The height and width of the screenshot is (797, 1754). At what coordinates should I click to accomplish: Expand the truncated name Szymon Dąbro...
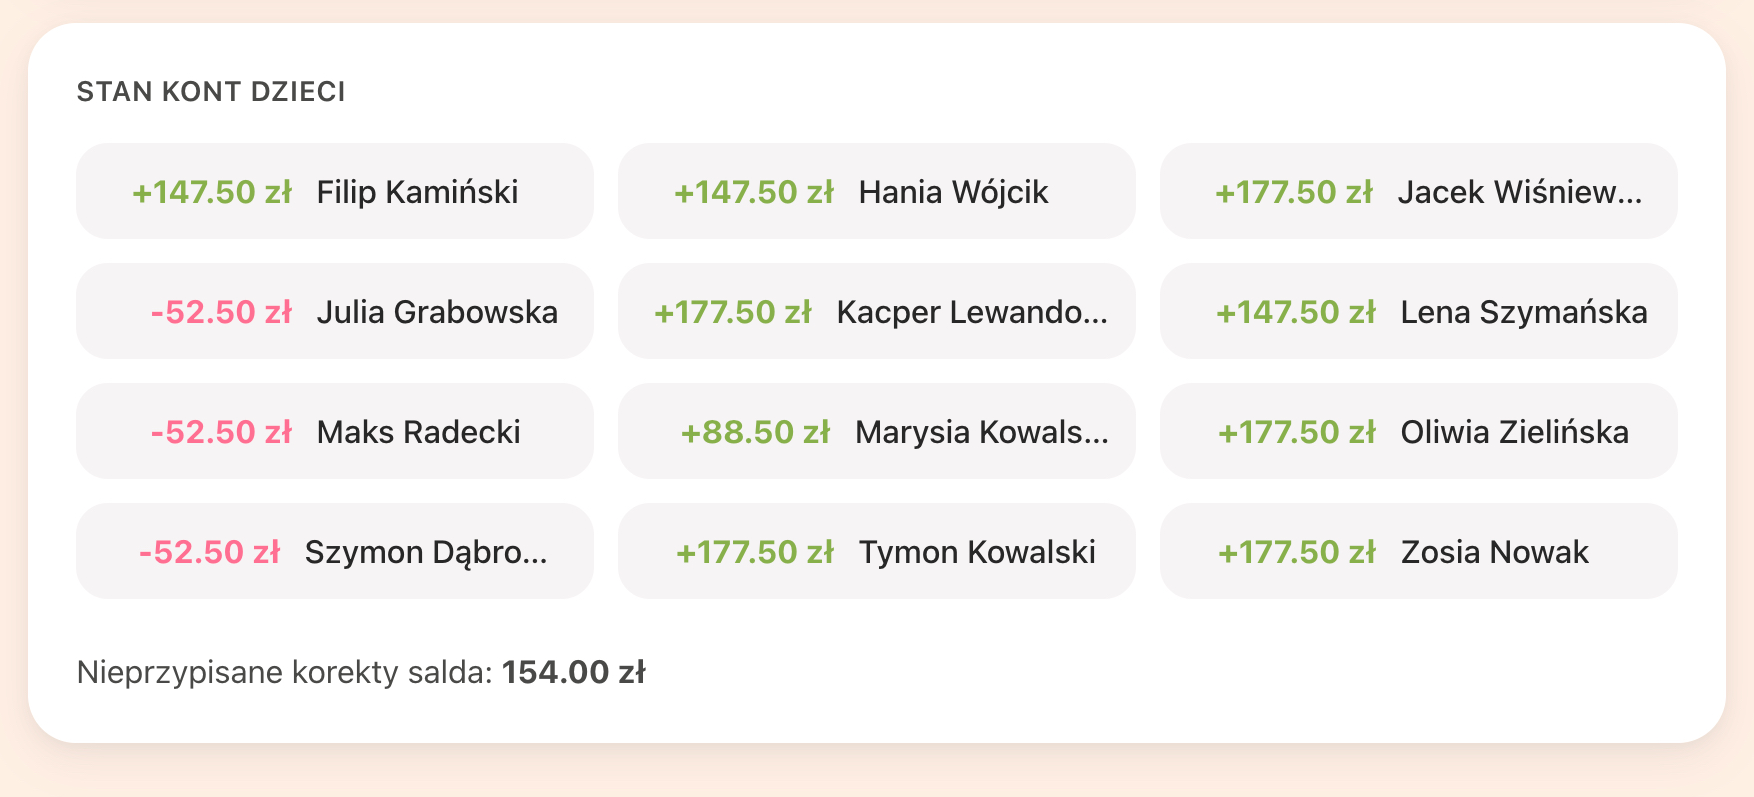click(424, 551)
